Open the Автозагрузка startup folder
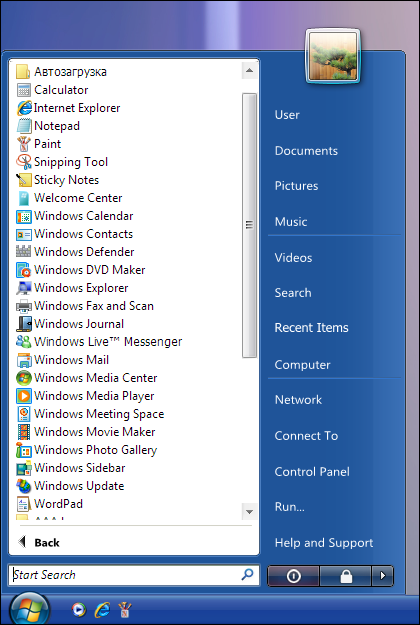Viewport: 420px width, 625px height. click(62, 72)
